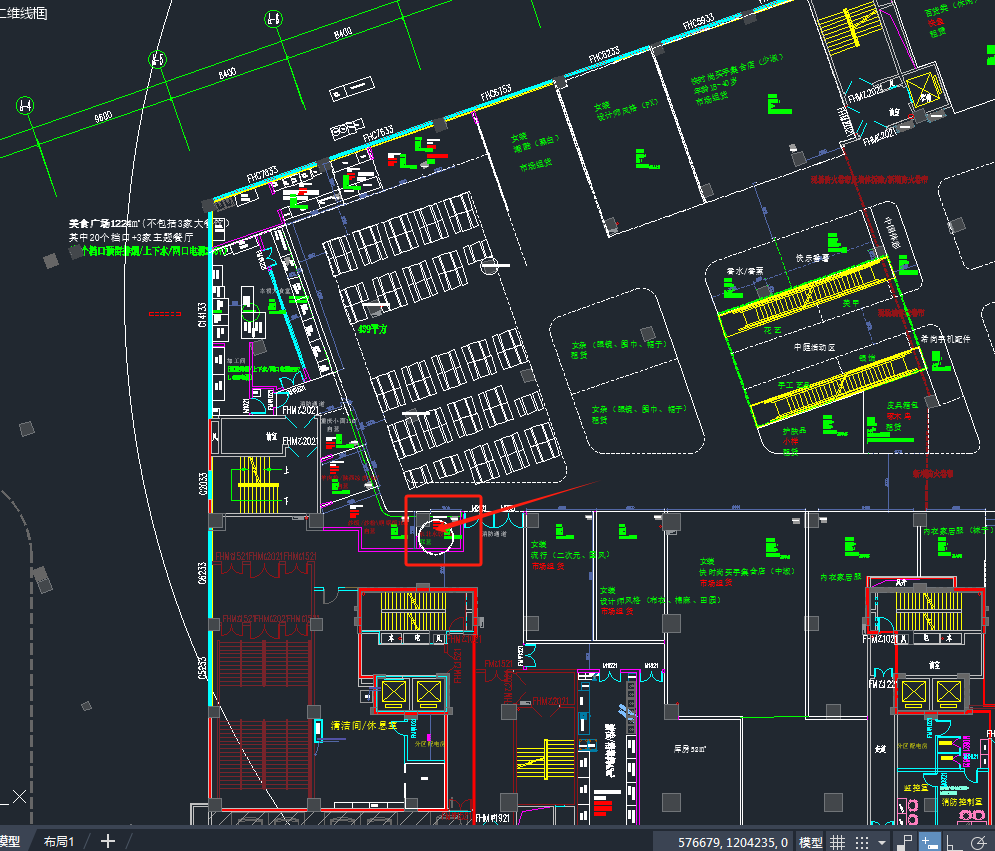Add a new layout with plus button
995x851 pixels.
pyautogui.click(x=108, y=841)
